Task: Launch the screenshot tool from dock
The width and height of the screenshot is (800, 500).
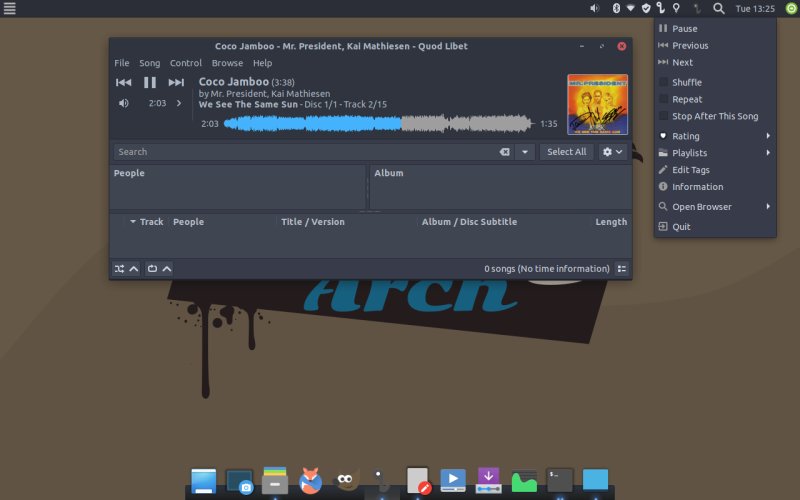Action: point(239,481)
